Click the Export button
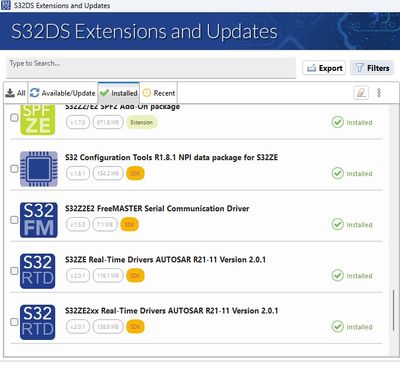The image size is (400, 385). coord(324,68)
